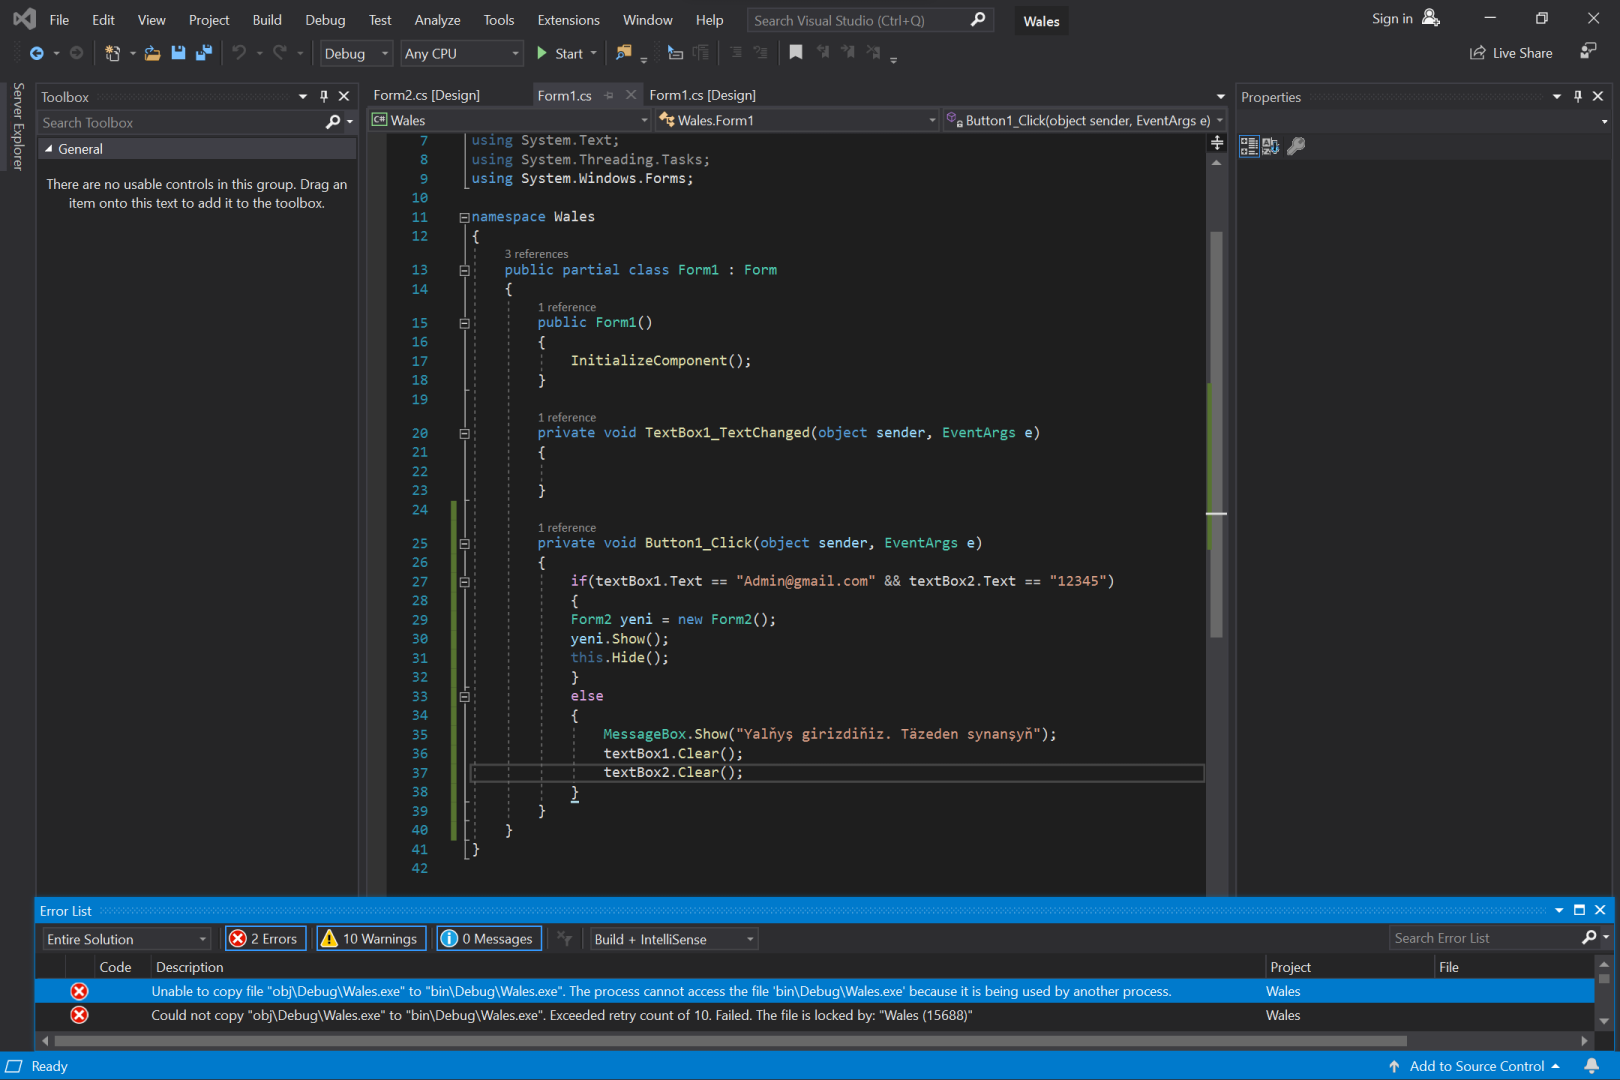The image size is (1620, 1080).
Task: Sort properties alphabetically in Properties panel
Action: tap(1271, 146)
